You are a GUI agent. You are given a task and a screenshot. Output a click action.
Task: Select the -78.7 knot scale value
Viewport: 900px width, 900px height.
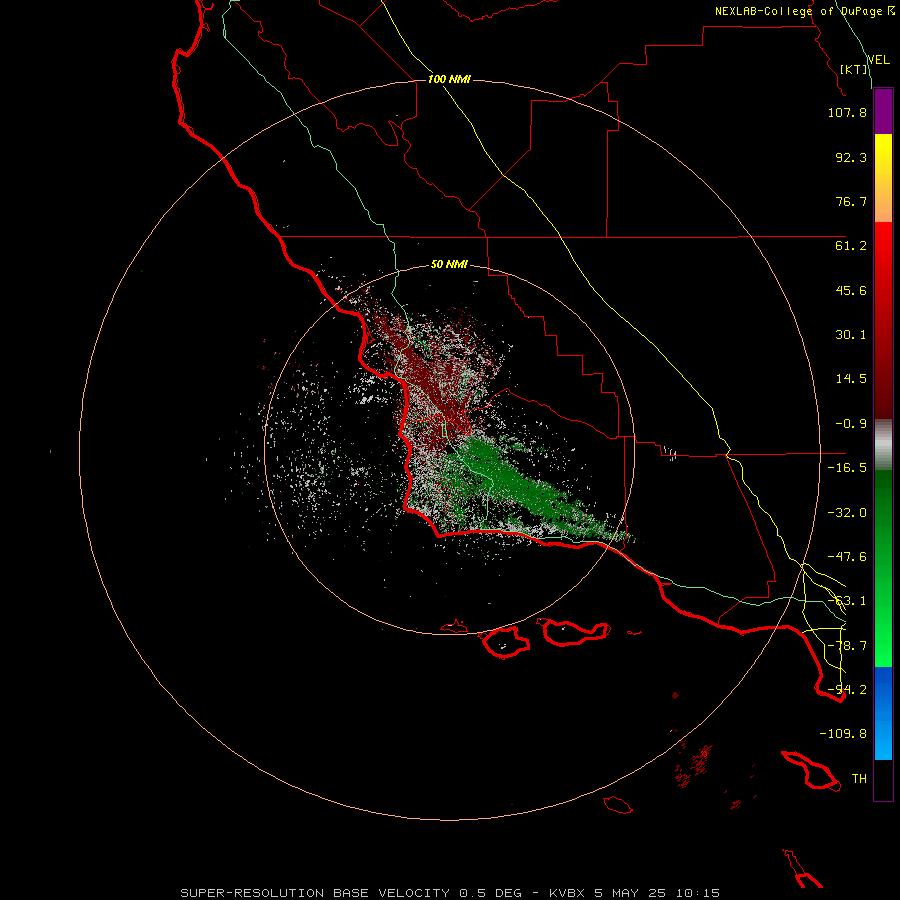847,646
